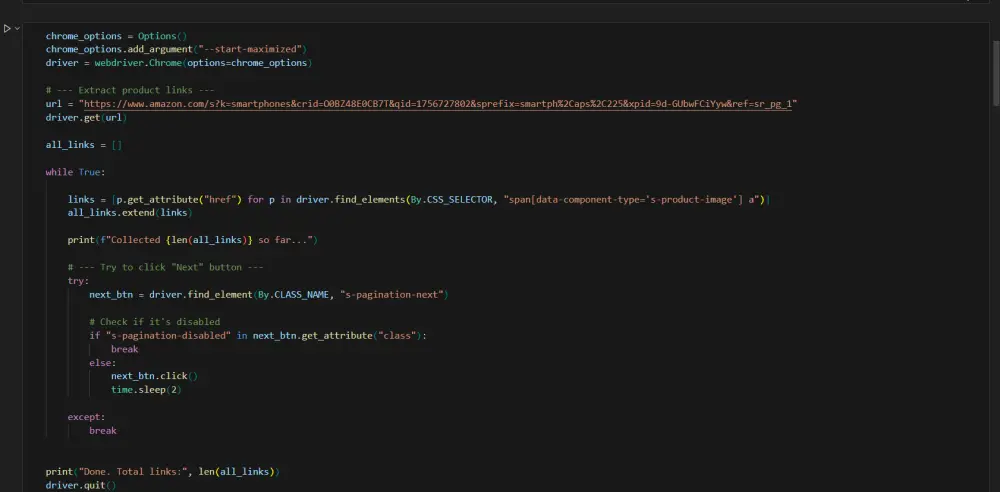The image size is (1000, 492).
Task: Click the 'break' under the except clause
Action: (x=103, y=431)
